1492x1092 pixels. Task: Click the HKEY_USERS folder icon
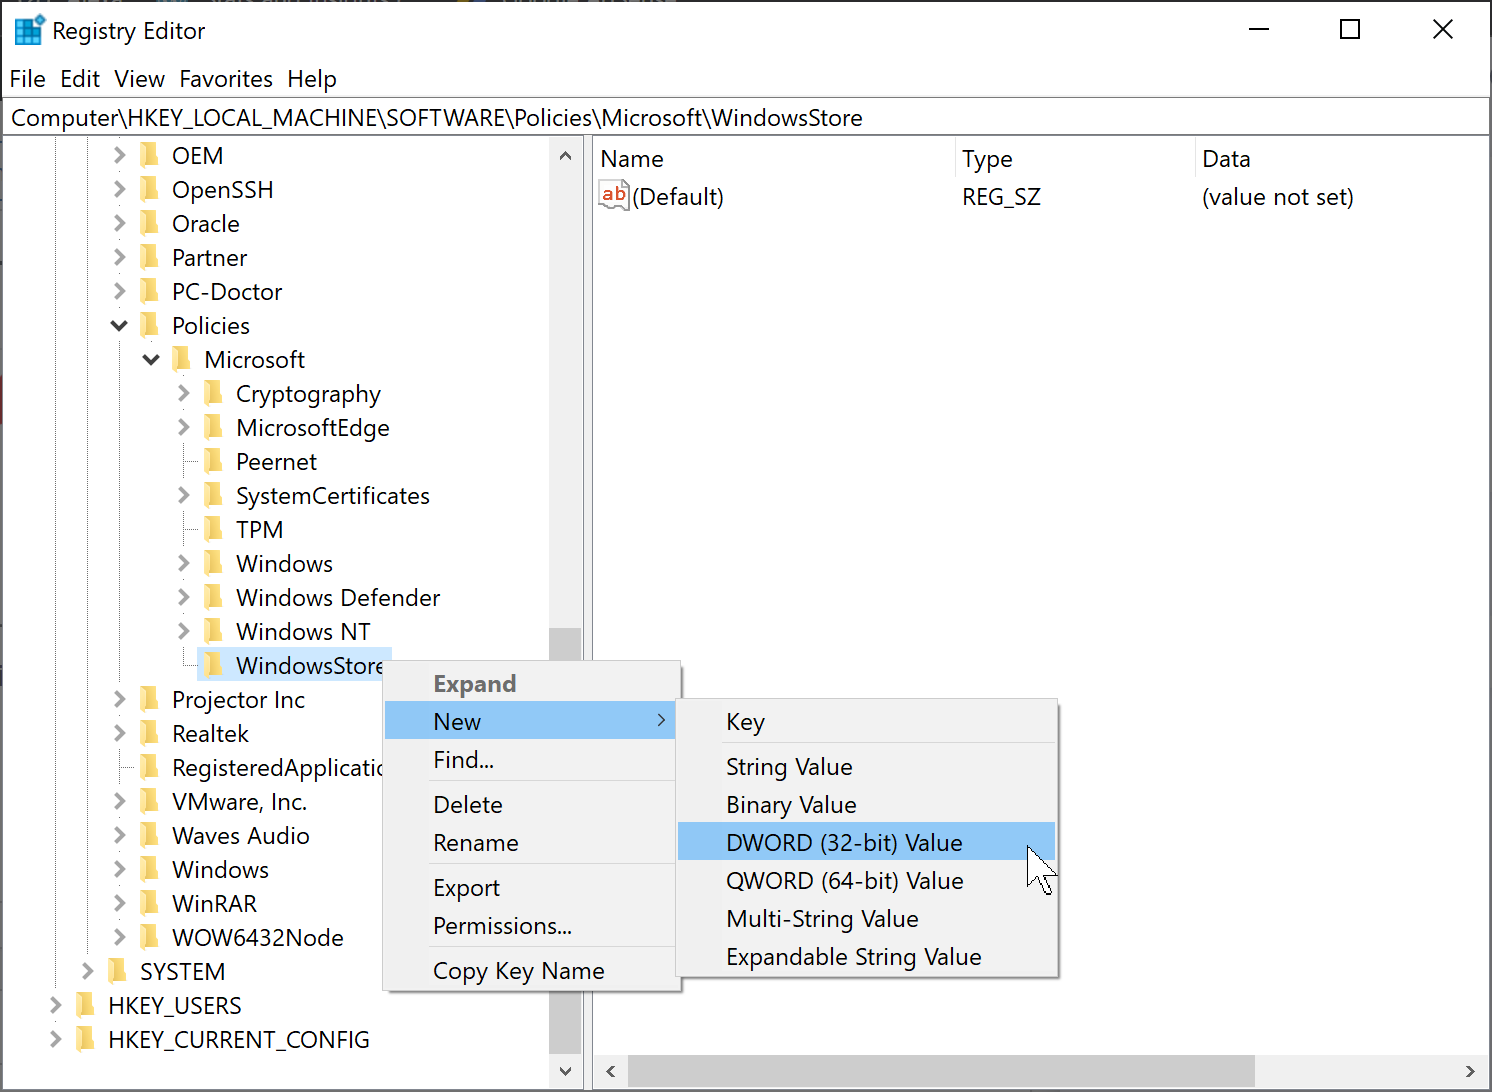(x=86, y=1005)
